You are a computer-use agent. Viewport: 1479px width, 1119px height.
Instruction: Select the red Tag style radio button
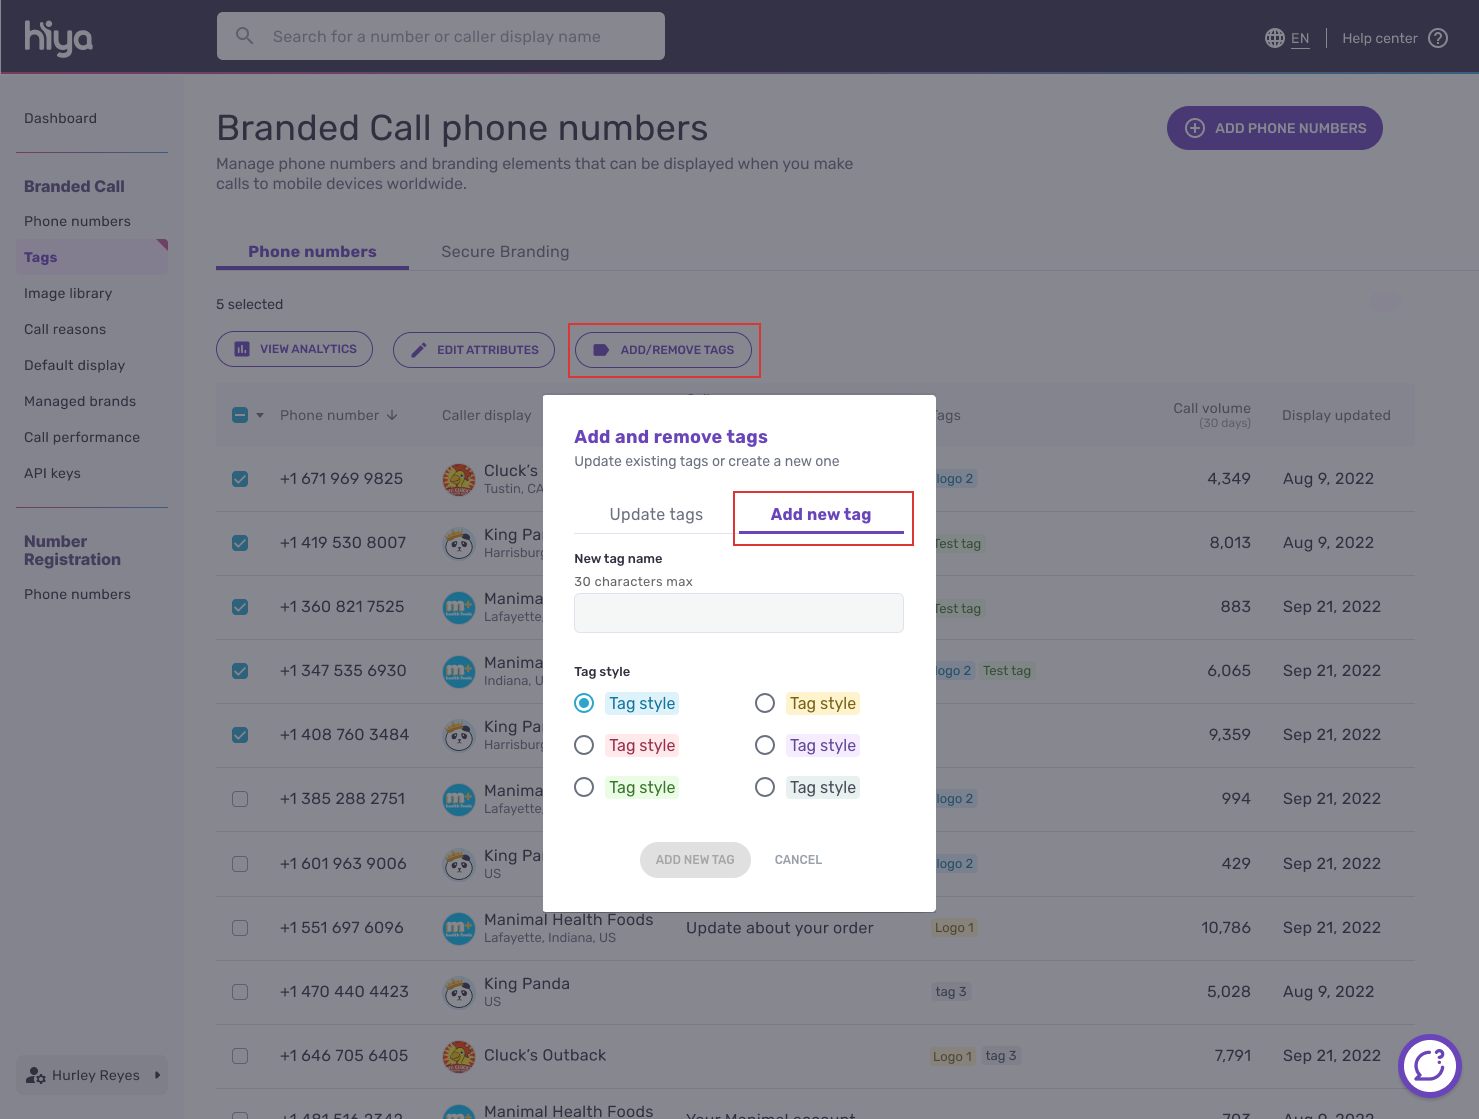[584, 745]
